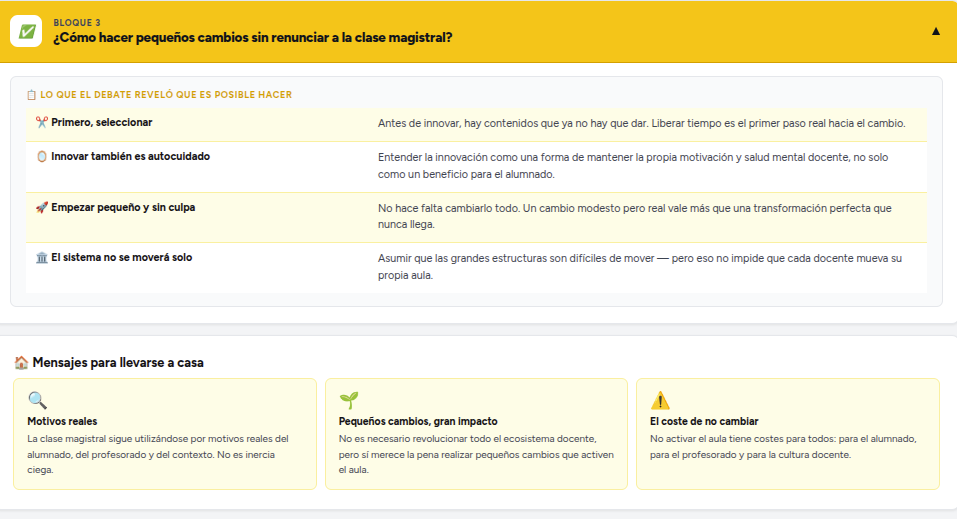
Task: Click the Bloque 3 header question title
Action: (252, 38)
